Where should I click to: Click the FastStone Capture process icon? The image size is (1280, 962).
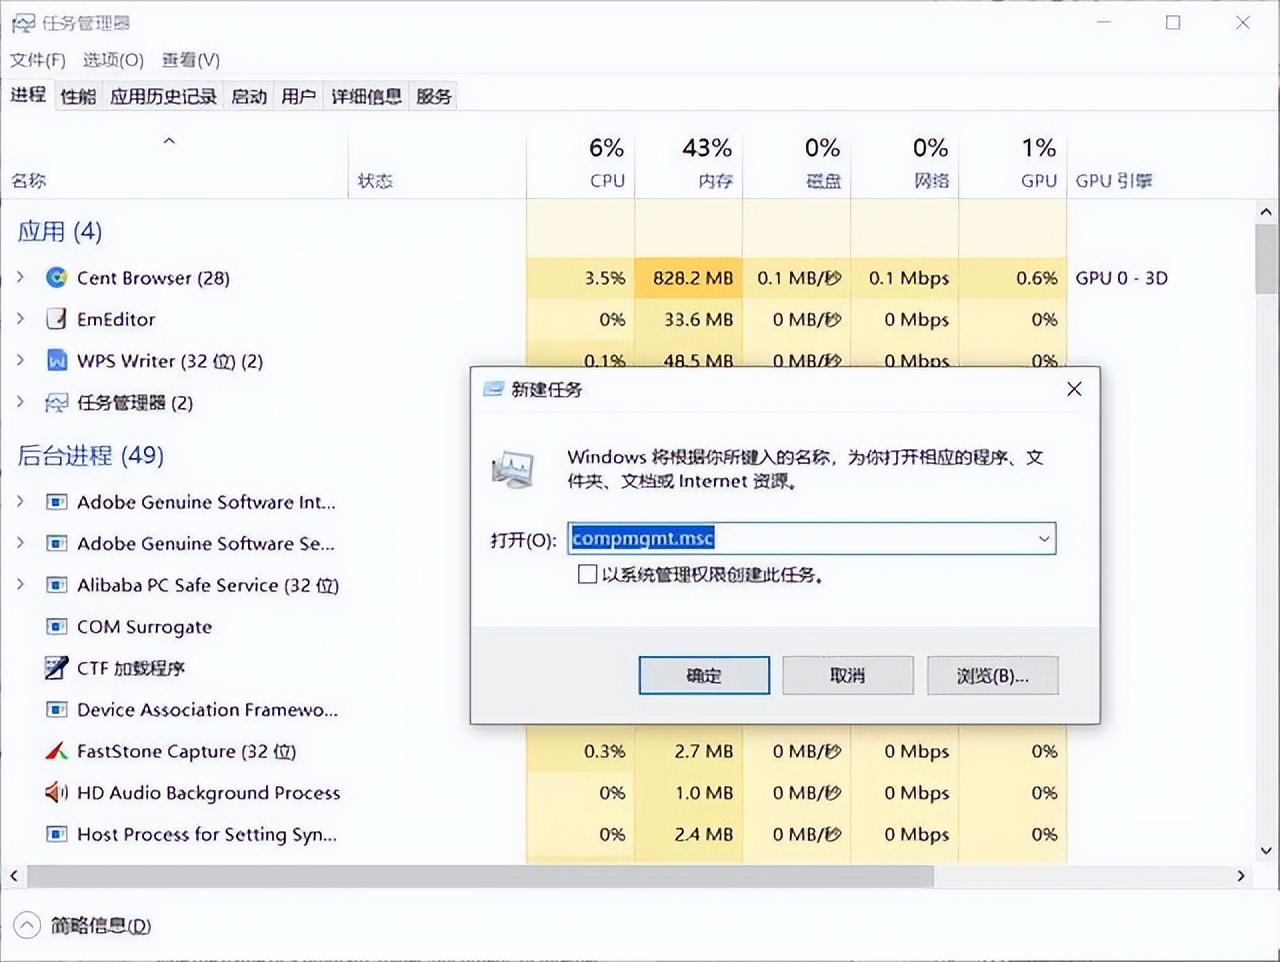click(56, 751)
